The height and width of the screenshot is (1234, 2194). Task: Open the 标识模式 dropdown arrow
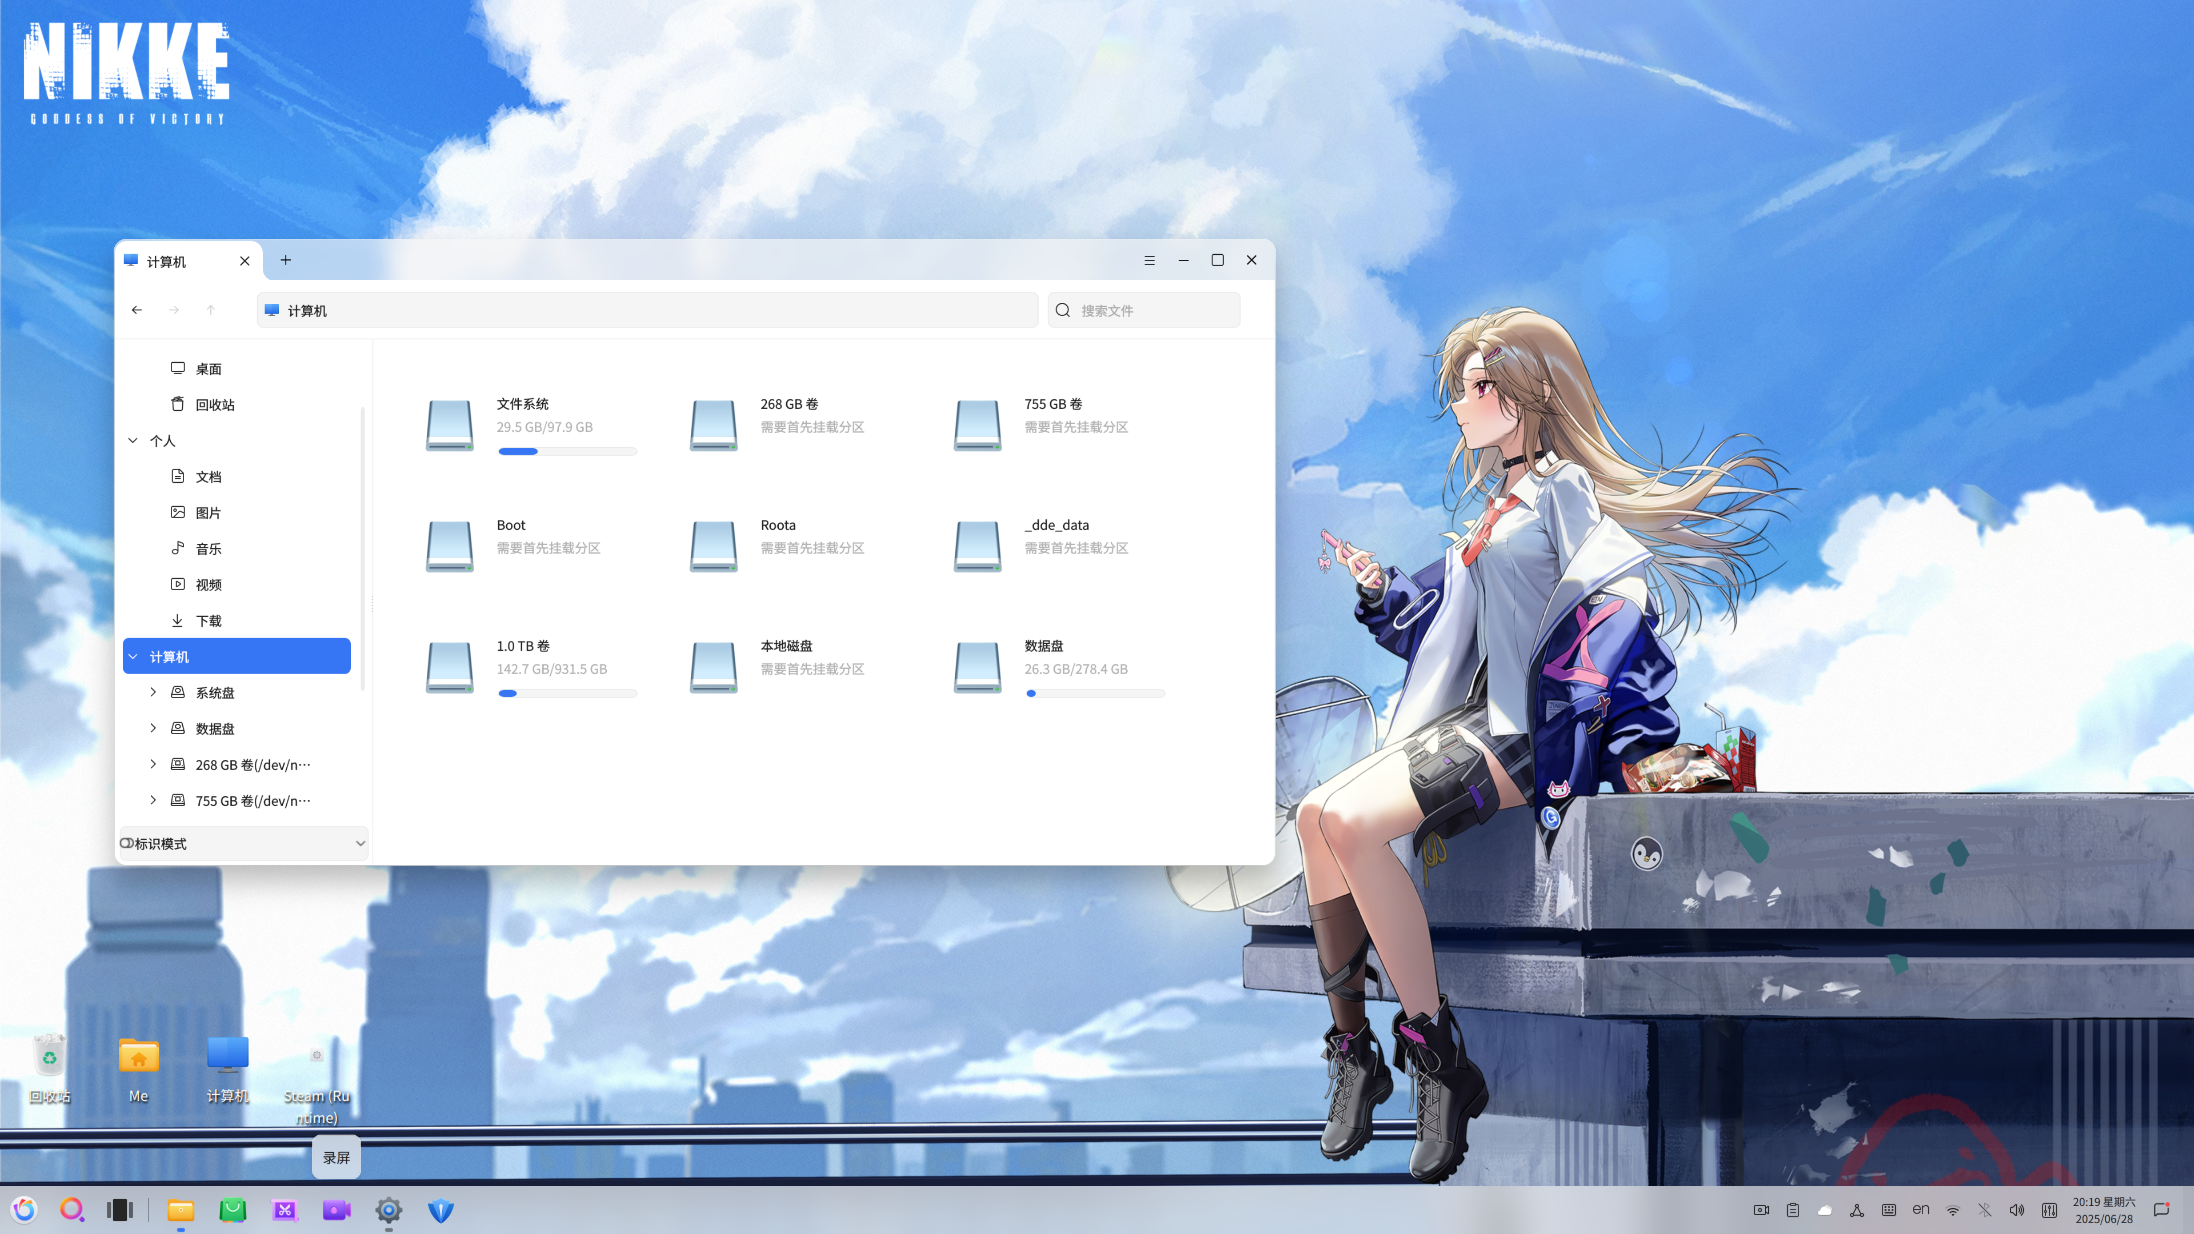(x=360, y=844)
